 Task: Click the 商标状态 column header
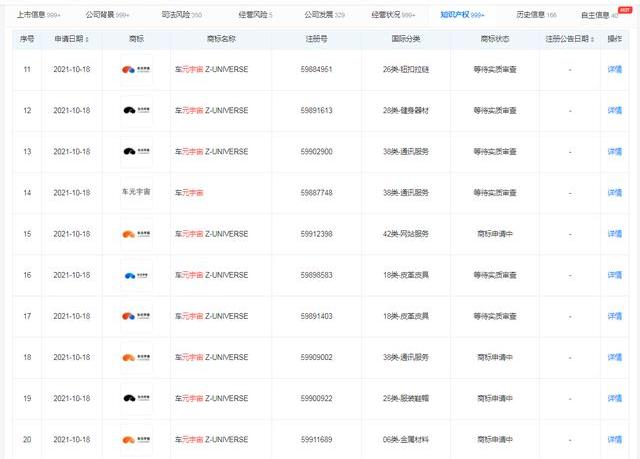(495, 39)
